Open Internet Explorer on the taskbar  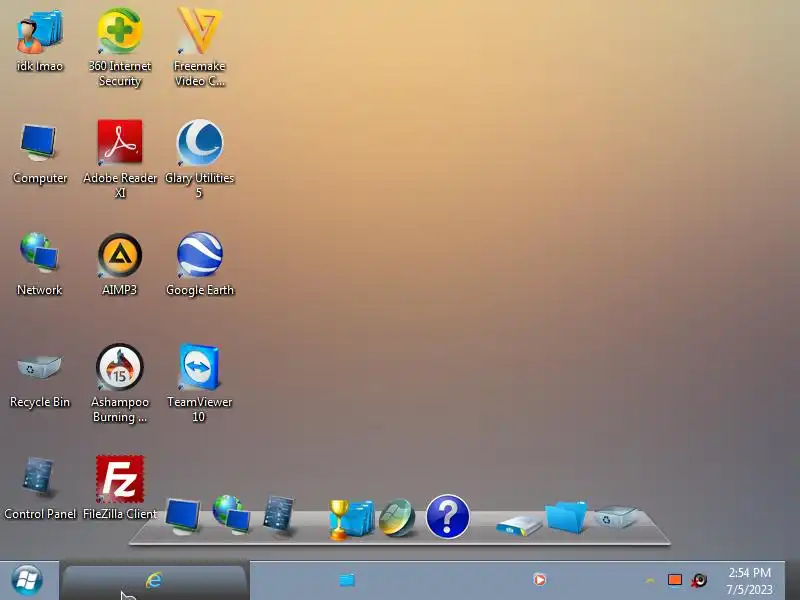coord(154,580)
